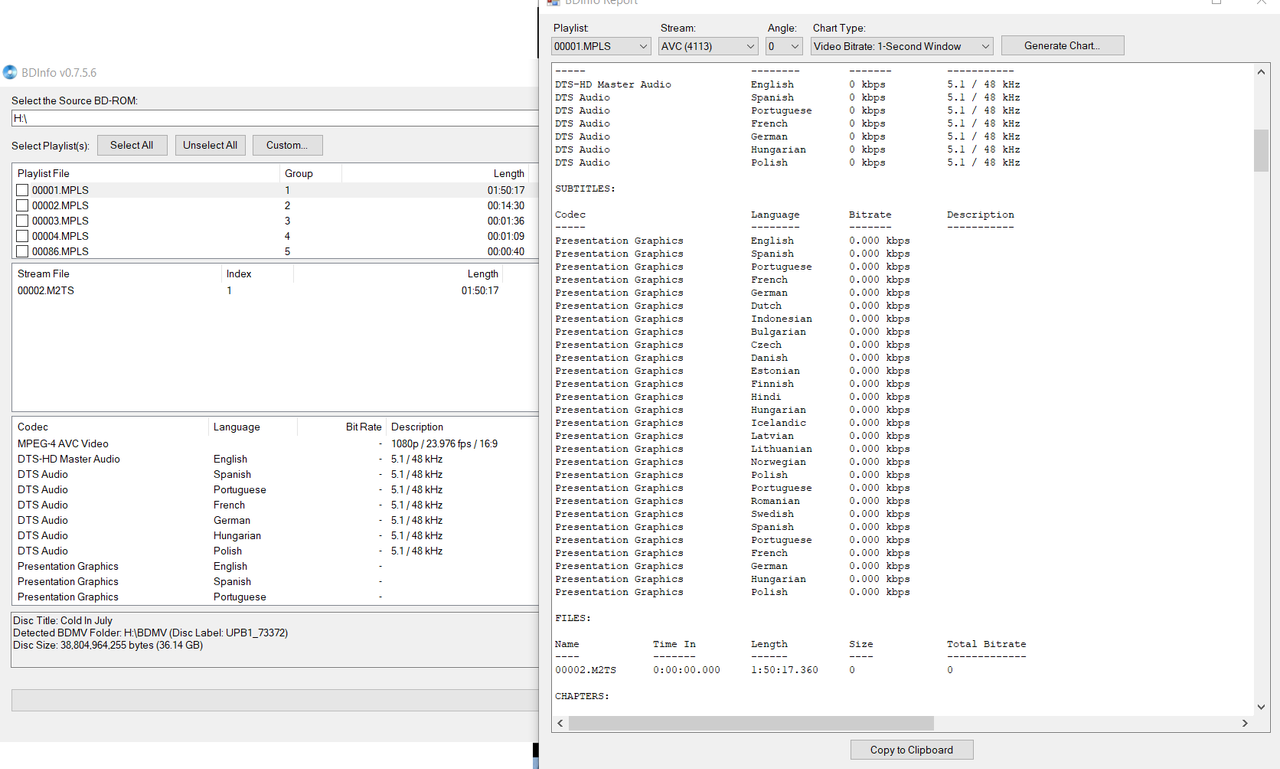Click FILES: heading in report

pyautogui.click(x=573, y=618)
